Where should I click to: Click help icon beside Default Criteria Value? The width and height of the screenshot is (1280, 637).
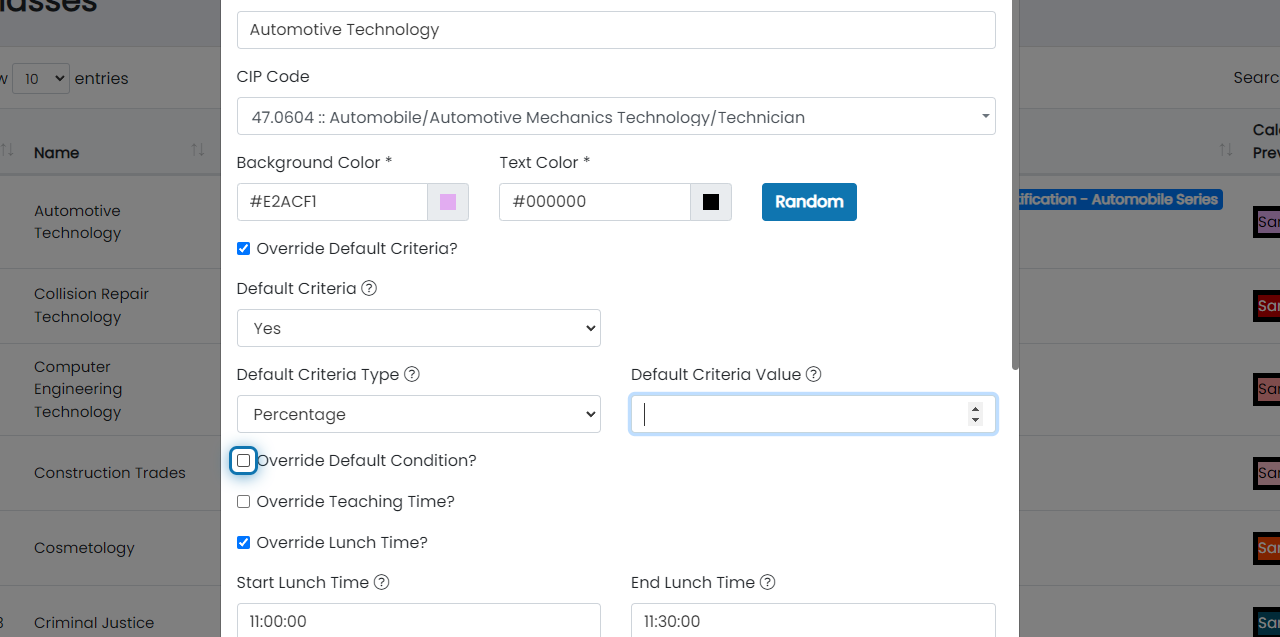pos(814,374)
